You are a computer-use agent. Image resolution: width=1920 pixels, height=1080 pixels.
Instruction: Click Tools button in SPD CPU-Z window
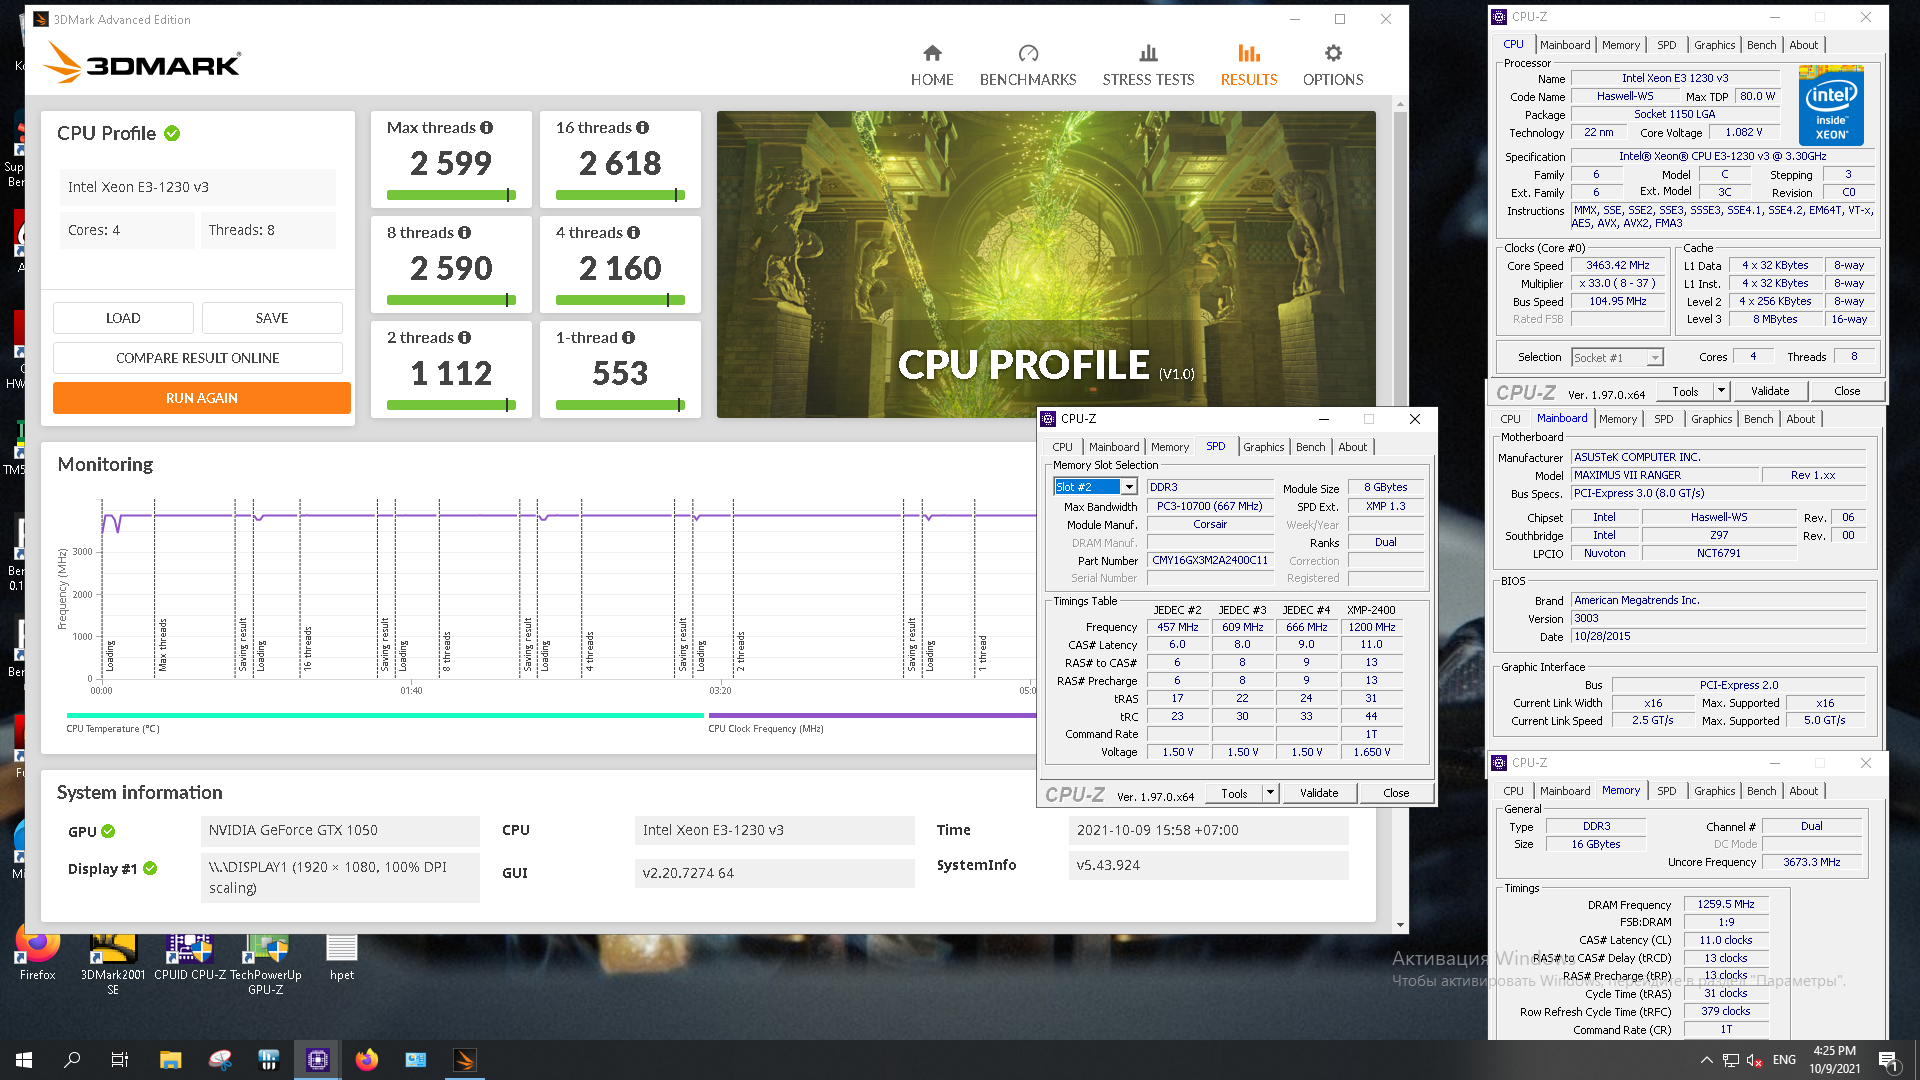pos(1234,793)
